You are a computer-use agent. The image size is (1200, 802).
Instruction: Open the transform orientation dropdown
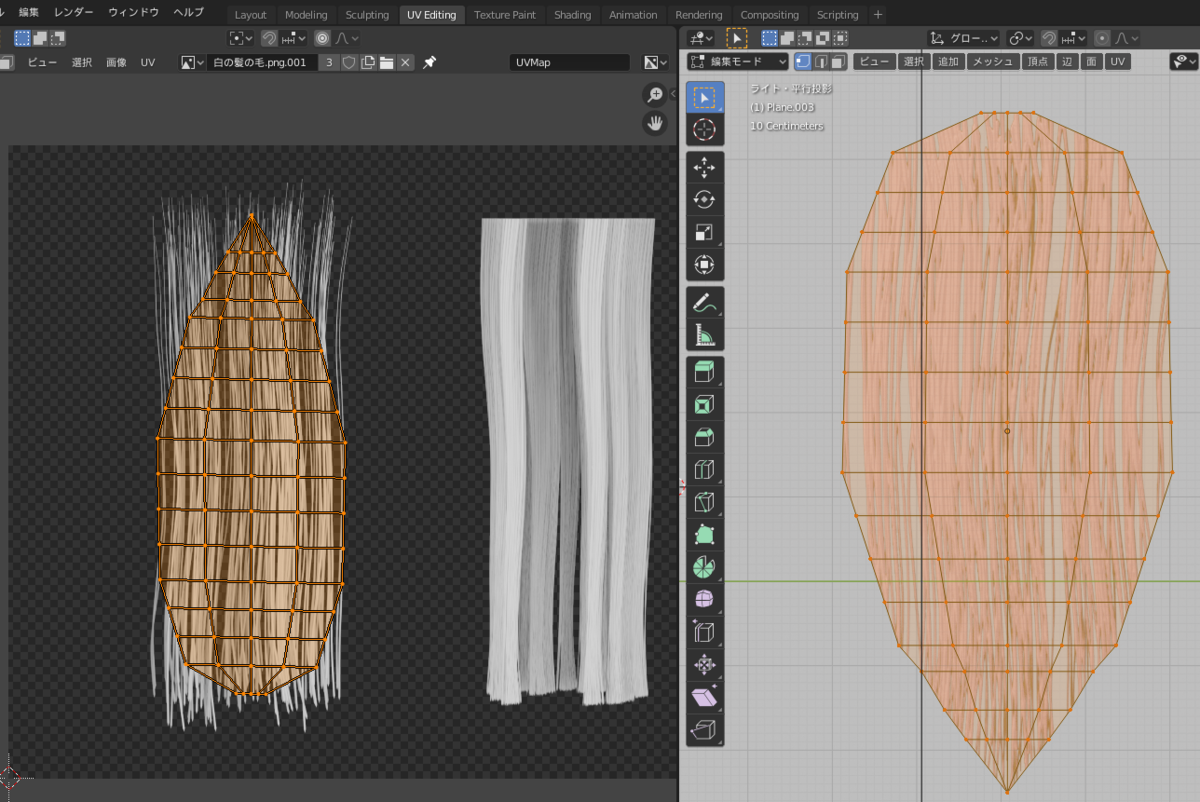click(x=964, y=38)
